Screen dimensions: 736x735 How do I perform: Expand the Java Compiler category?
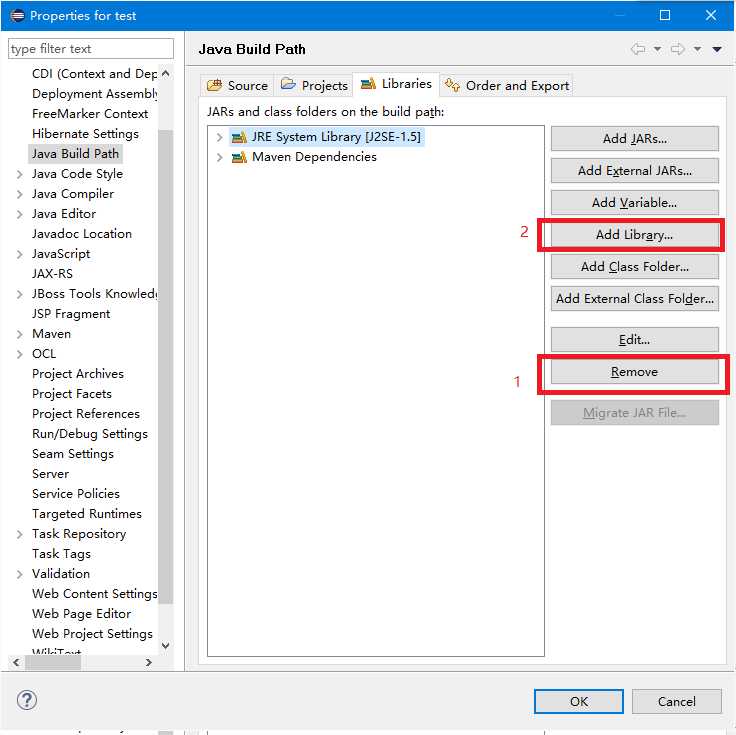[x=19, y=194]
